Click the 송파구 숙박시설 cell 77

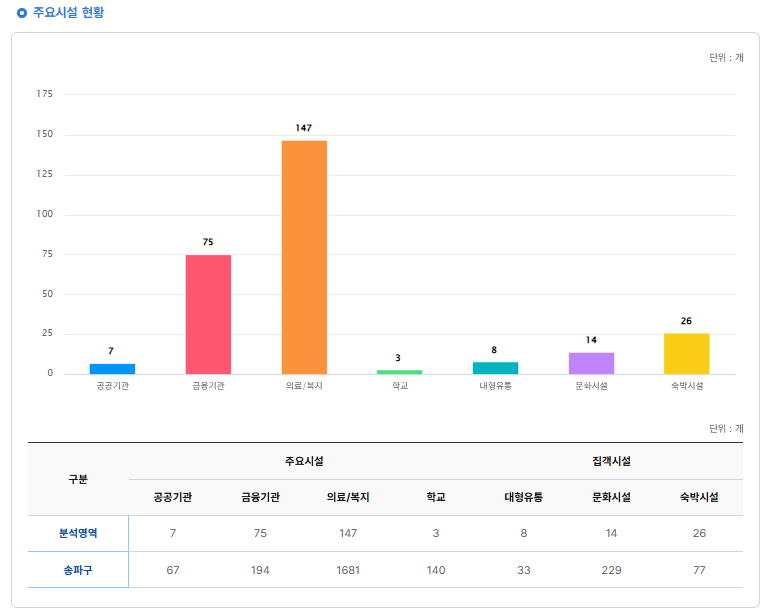pos(699,570)
